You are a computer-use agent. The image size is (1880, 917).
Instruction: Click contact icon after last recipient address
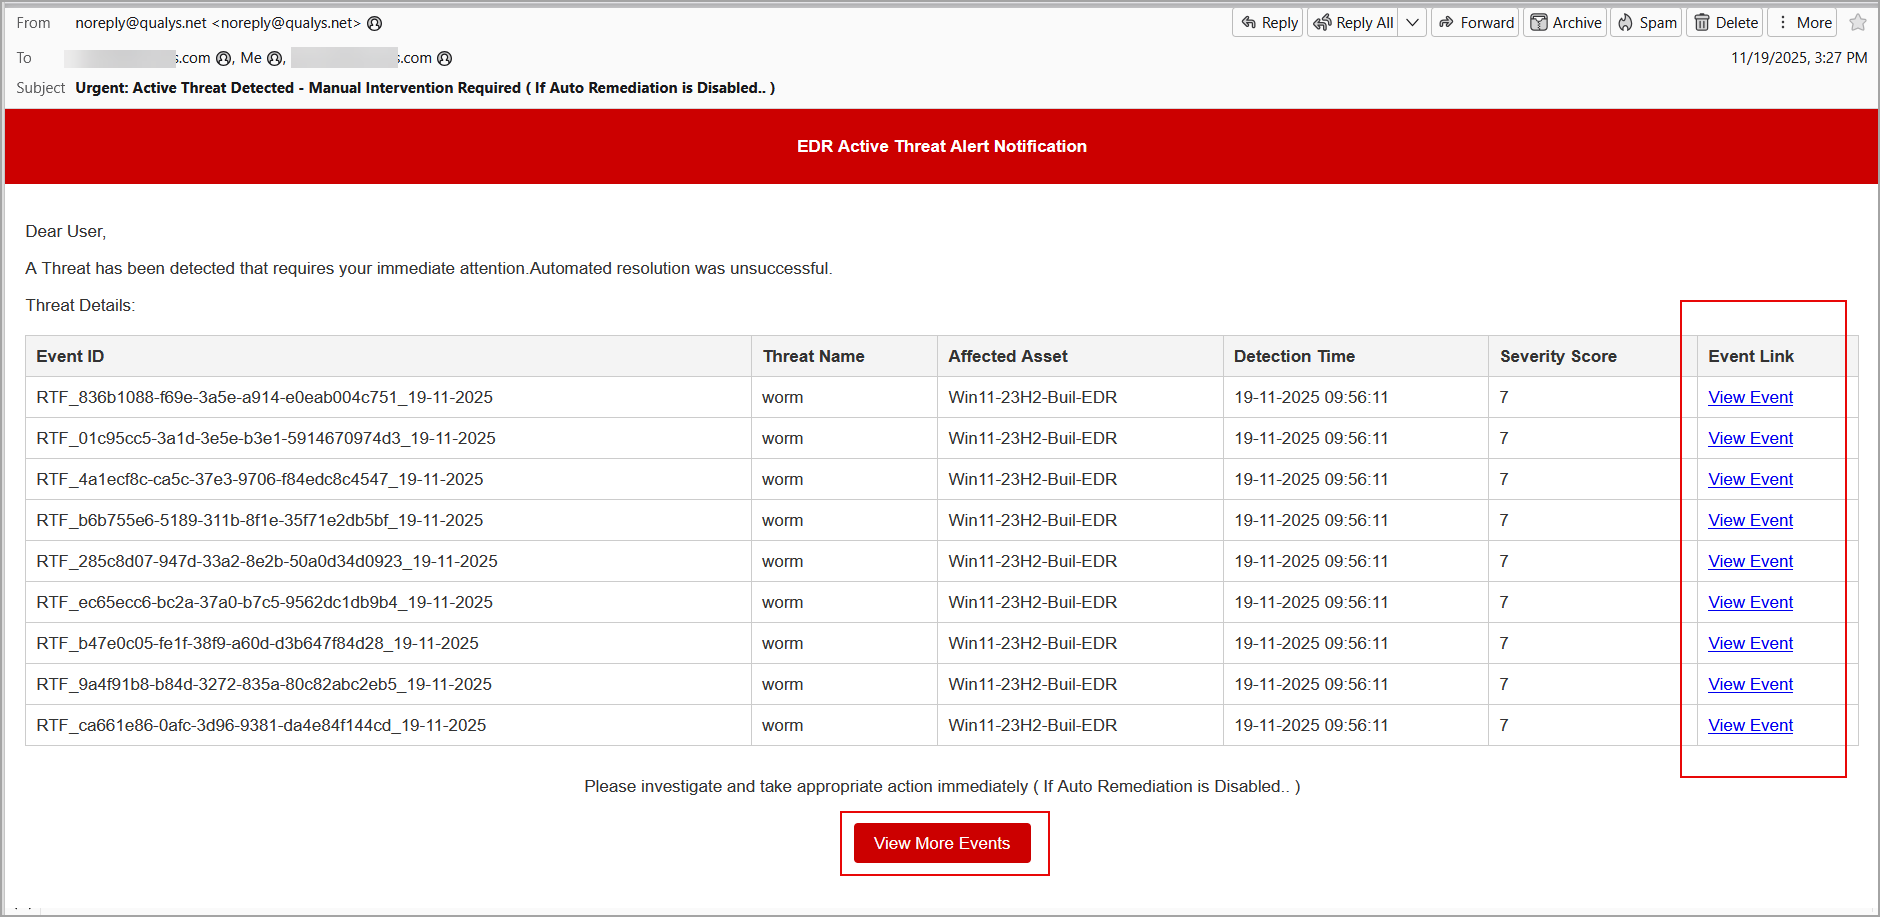(x=445, y=59)
